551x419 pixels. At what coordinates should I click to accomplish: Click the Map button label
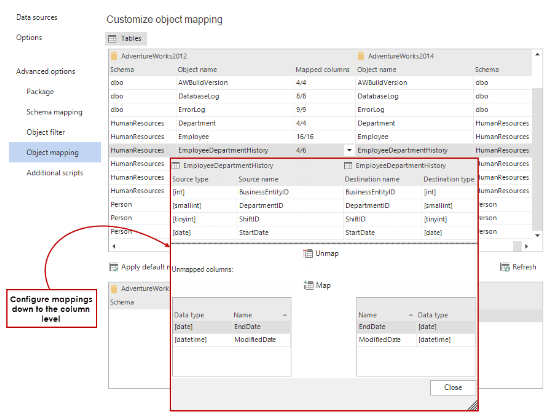pyautogui.click(x=323, y=285)
